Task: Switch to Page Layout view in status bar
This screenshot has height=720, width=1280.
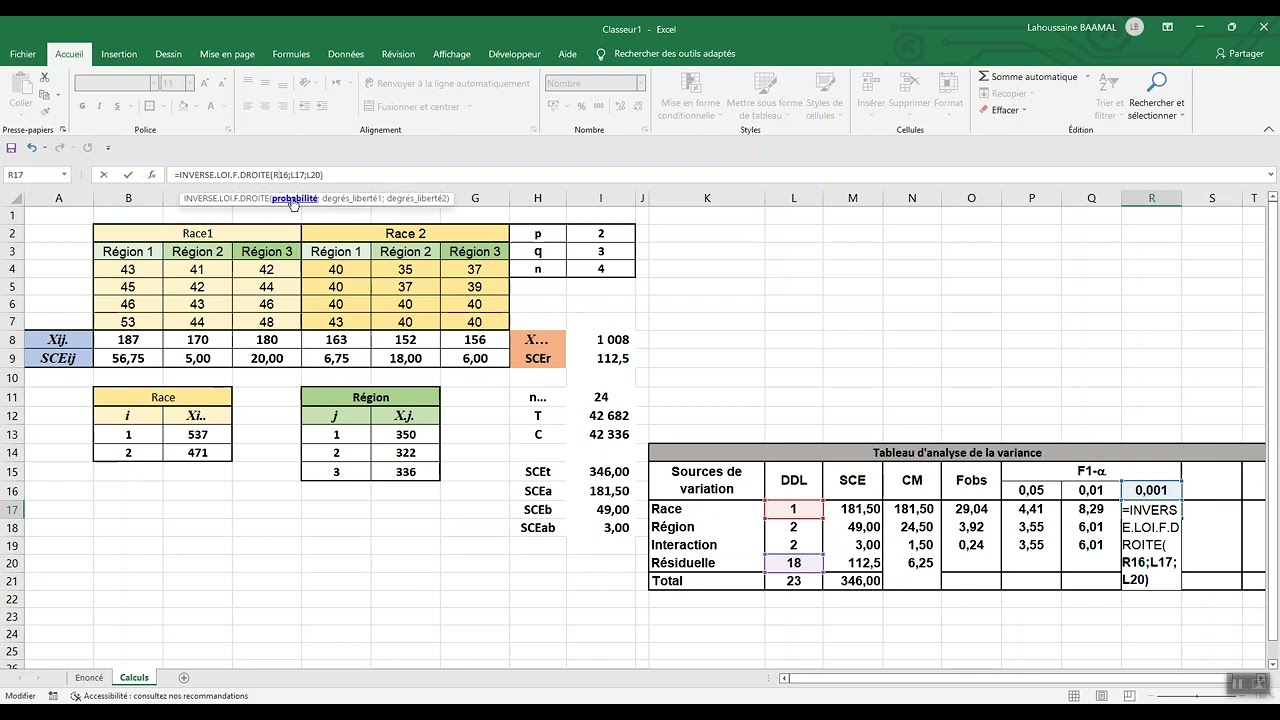Action: [1101, 696]
